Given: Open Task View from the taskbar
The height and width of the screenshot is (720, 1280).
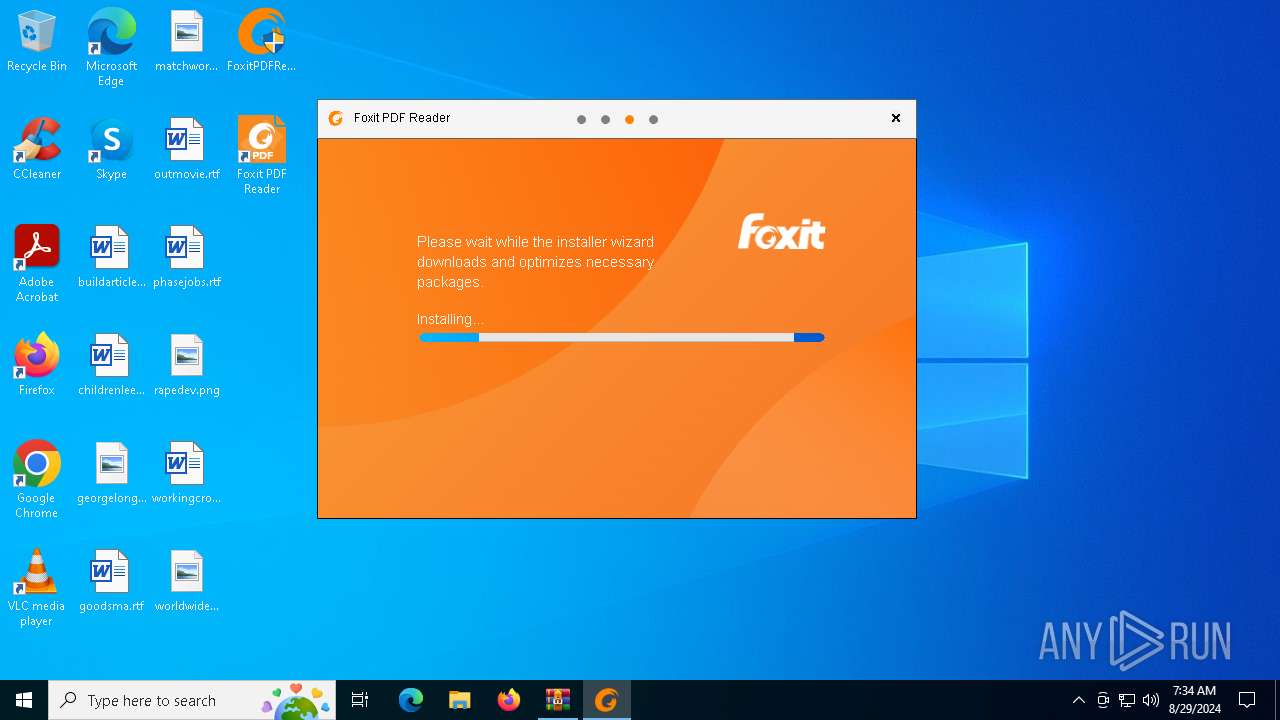Looking at the screenshot, I should 360,701.
